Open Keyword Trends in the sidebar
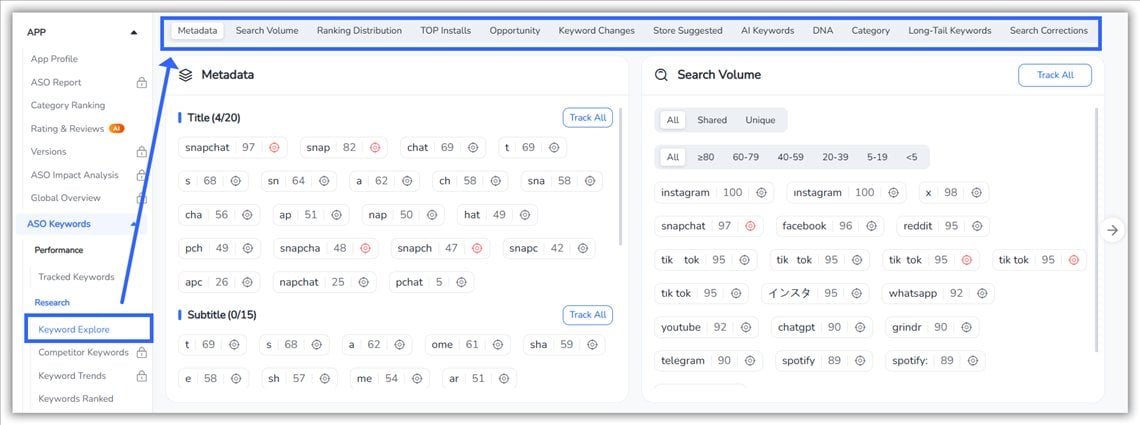1140x425 pixels. [x=72, y=376]
